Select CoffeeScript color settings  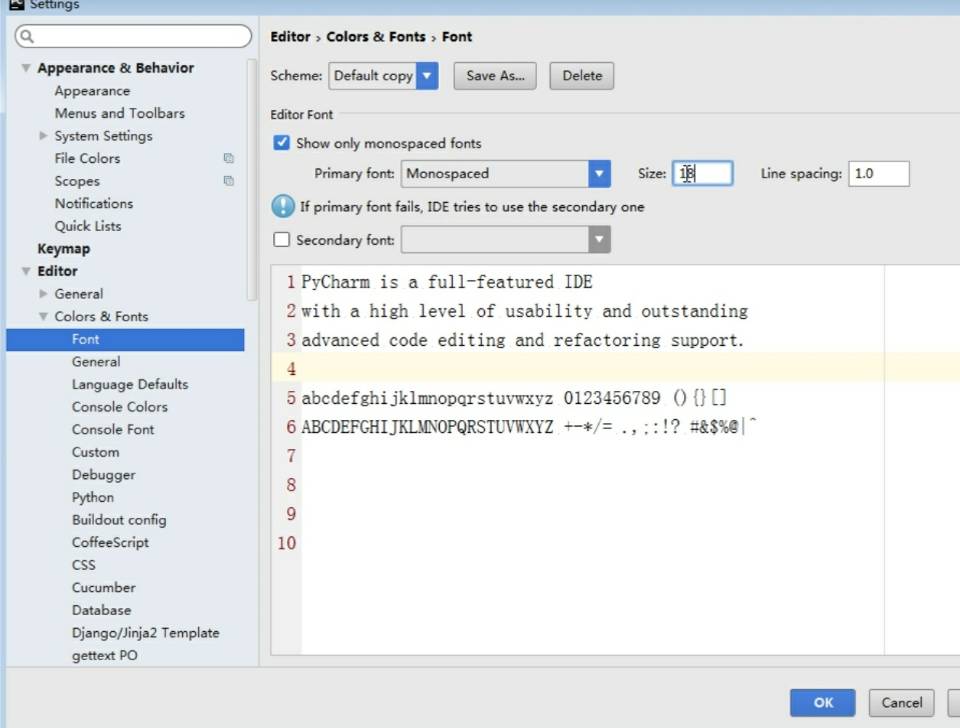pyautogui.click(x=110, y=542)
